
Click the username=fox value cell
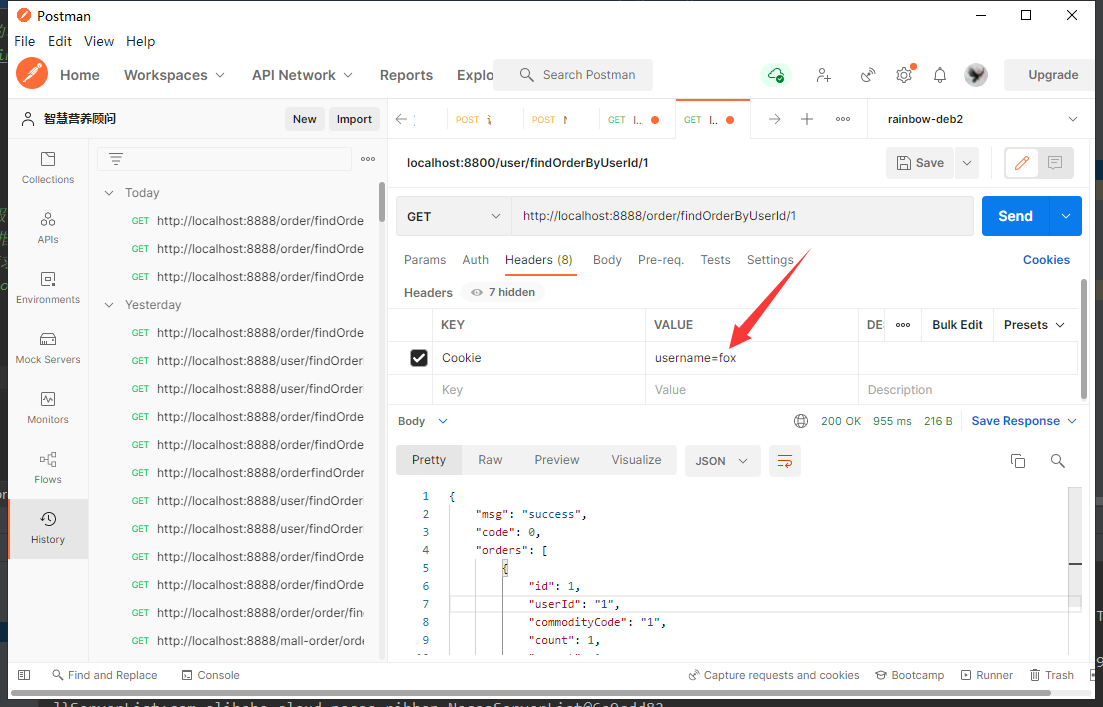click(x=751, y=358)
